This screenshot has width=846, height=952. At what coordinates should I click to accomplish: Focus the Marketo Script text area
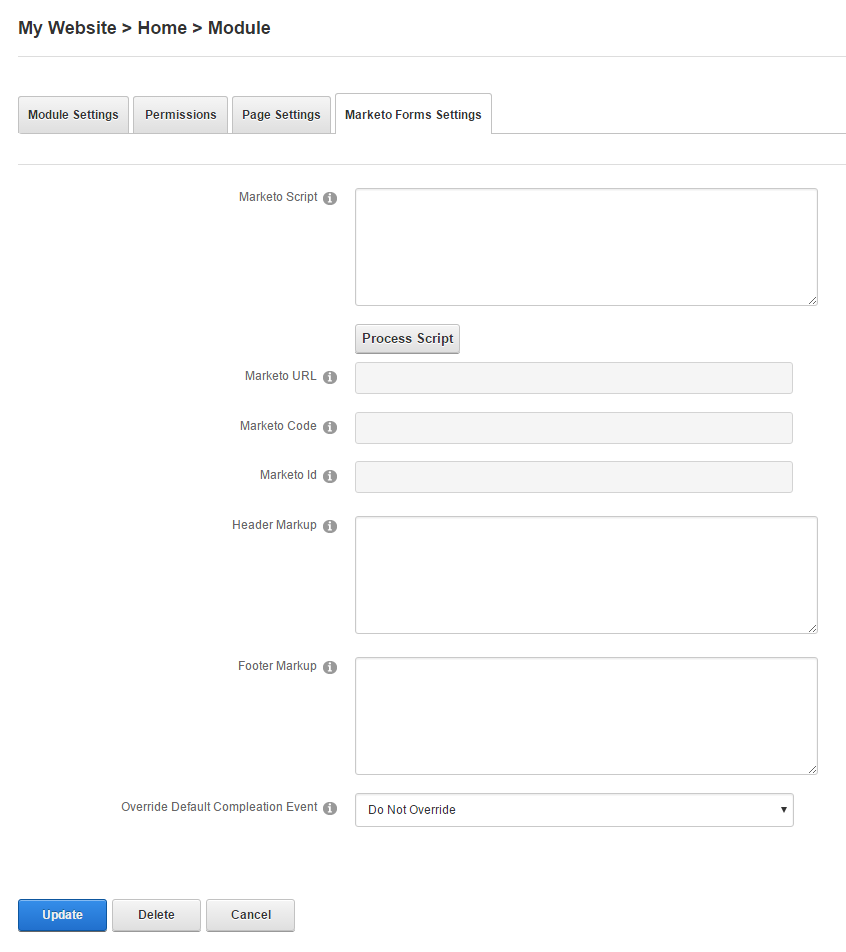(x=586, y=247)
